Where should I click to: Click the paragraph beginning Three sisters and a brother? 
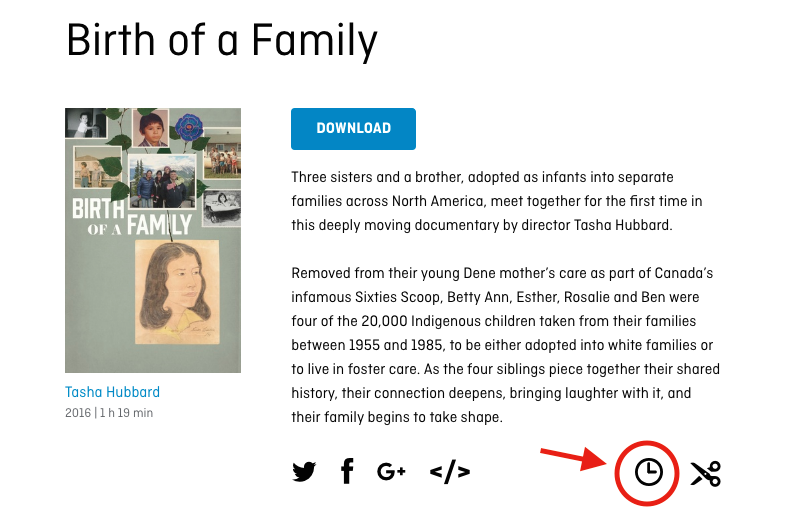tap(496, 201)
